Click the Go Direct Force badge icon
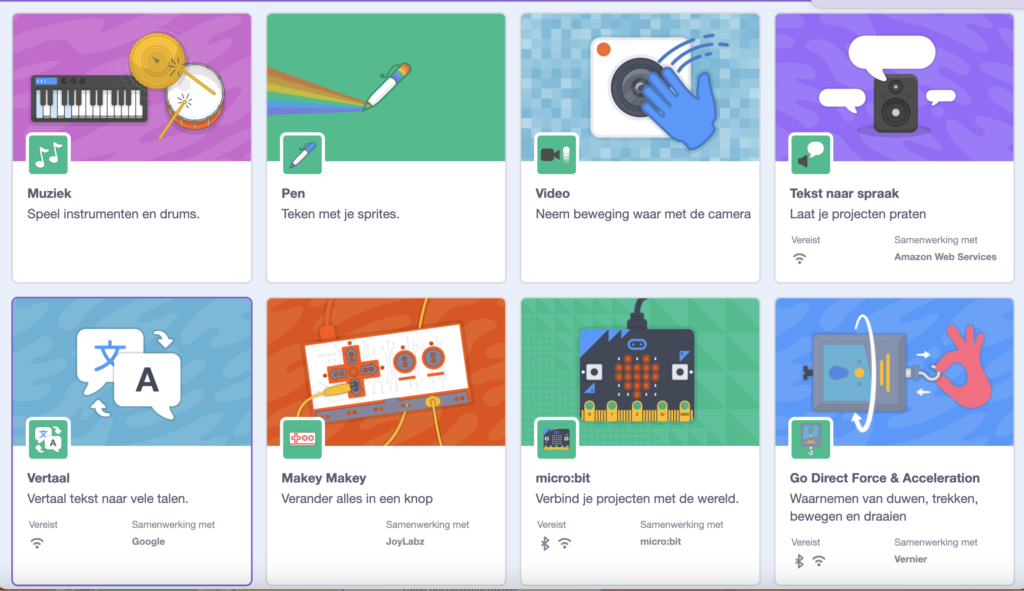This screenshot has height=591, width=1024. coord(810,438)
